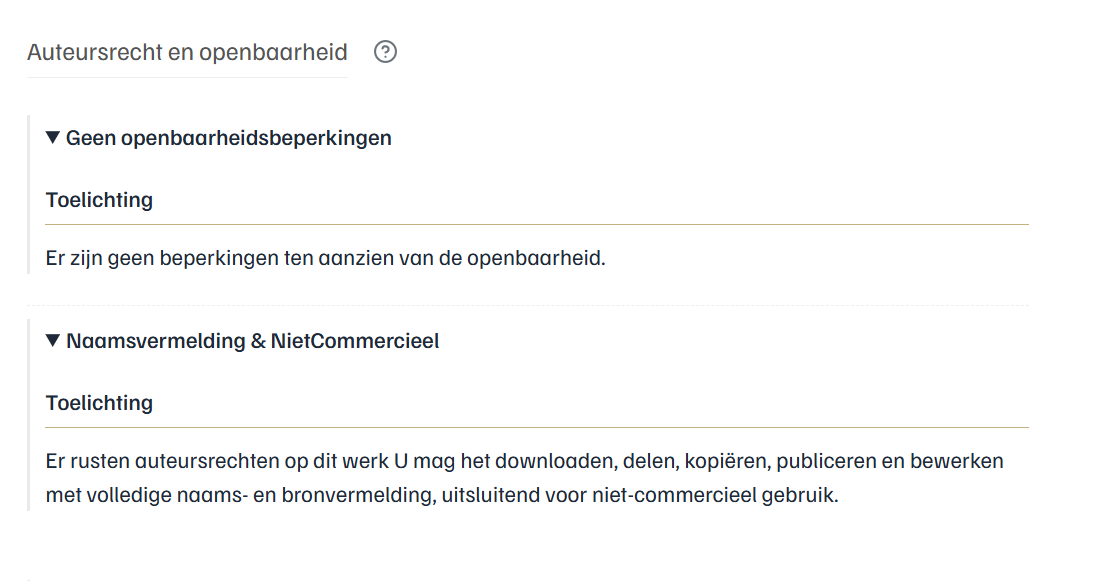1098x581 pixels.
Task: Select the explanation text about niet-commercieel gebruik
Action: point(524,477)
